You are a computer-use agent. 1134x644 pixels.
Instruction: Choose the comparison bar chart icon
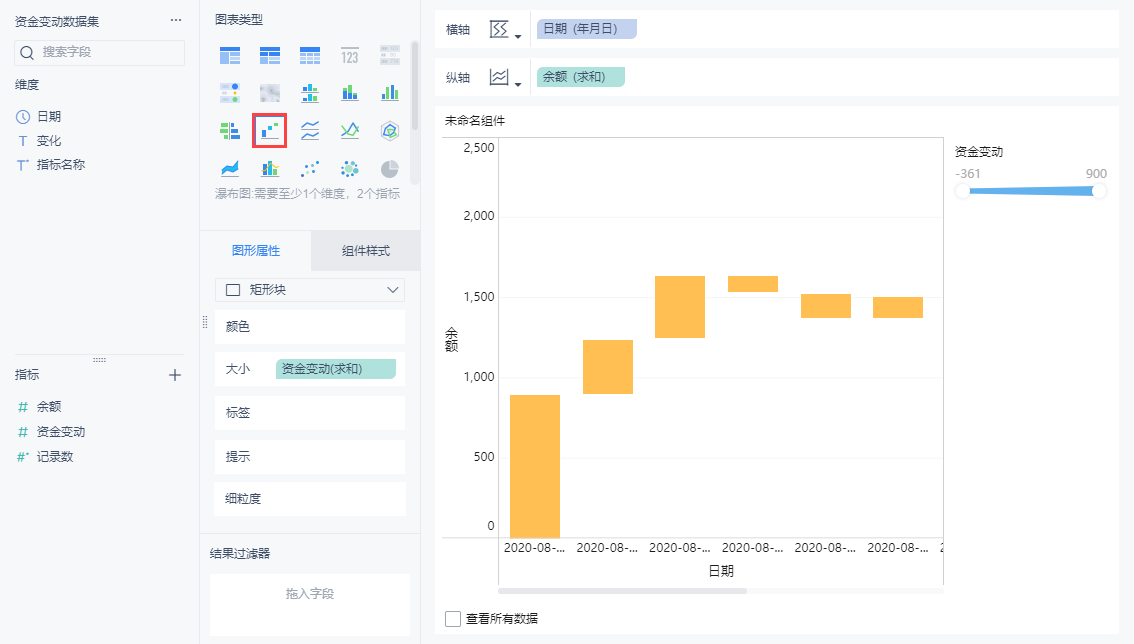point(230,131)
